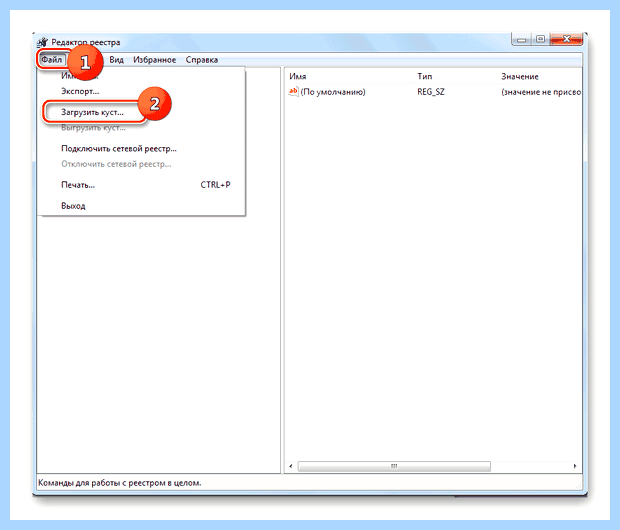Minimize the Редактор реестра window
This screenshot has width=620, height=530.
coord(522,40)
